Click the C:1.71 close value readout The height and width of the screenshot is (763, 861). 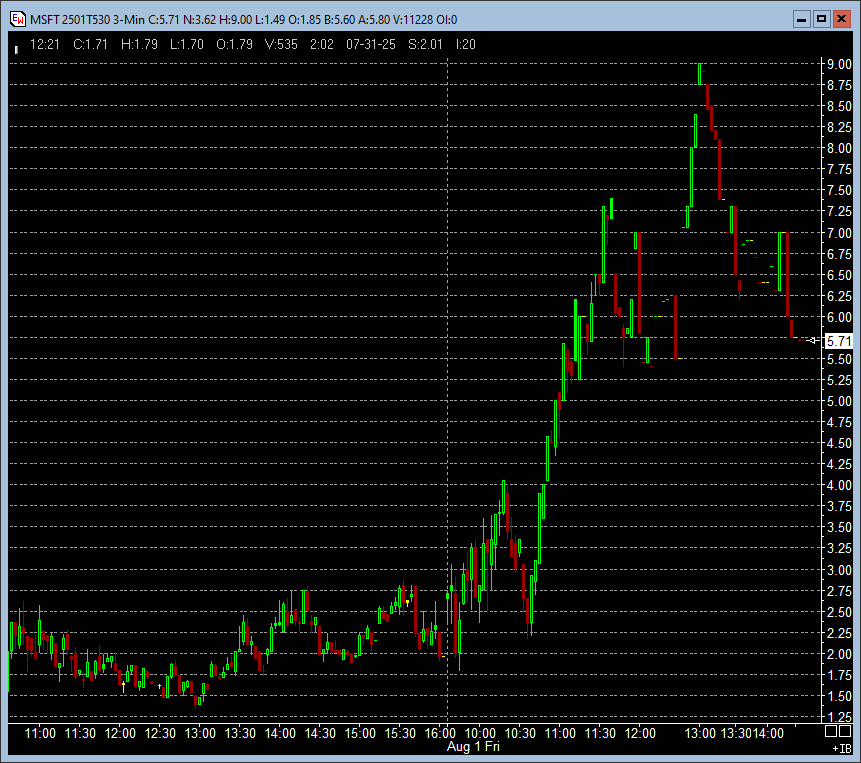tap(91, 44)
